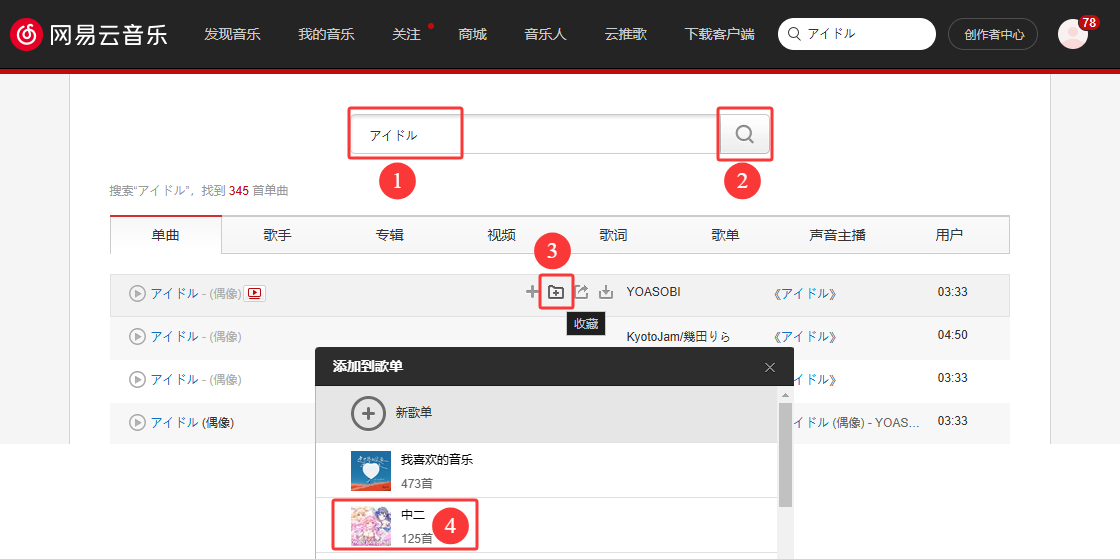The height and width of the screenshot is (559, 1120).
Task: Click the dialog scrollbar thumb
Action: 785,454
